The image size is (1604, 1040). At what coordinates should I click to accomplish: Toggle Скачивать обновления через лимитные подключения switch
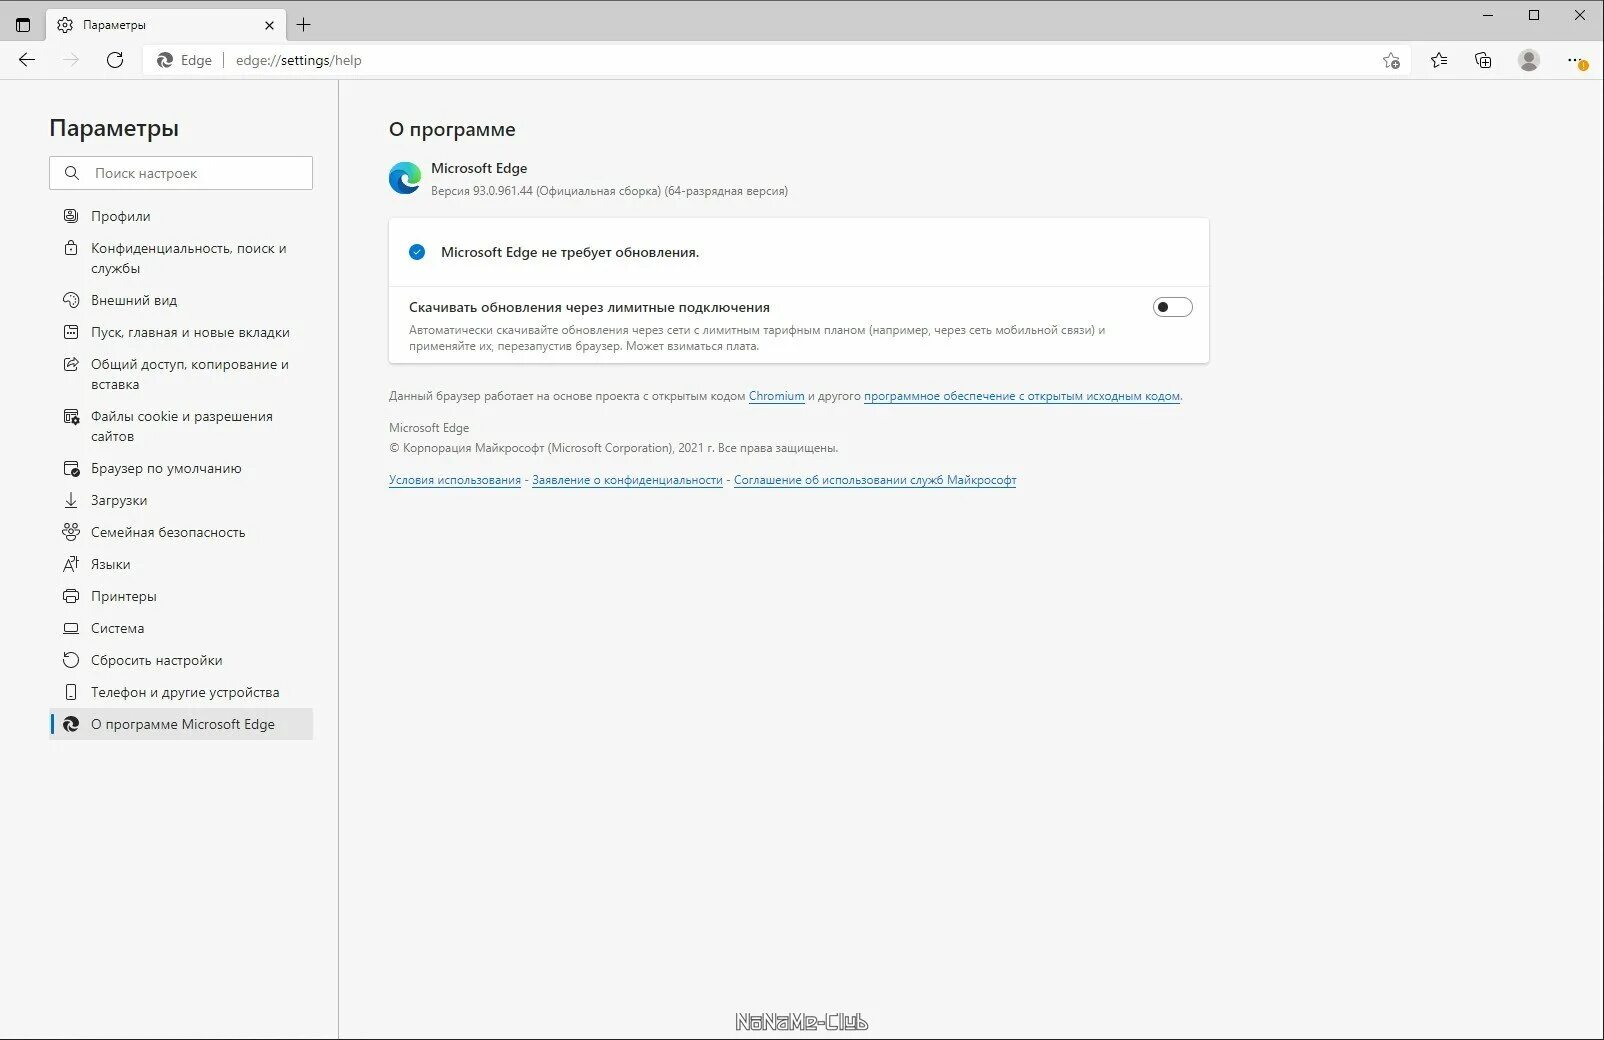tap(1172, 307)
